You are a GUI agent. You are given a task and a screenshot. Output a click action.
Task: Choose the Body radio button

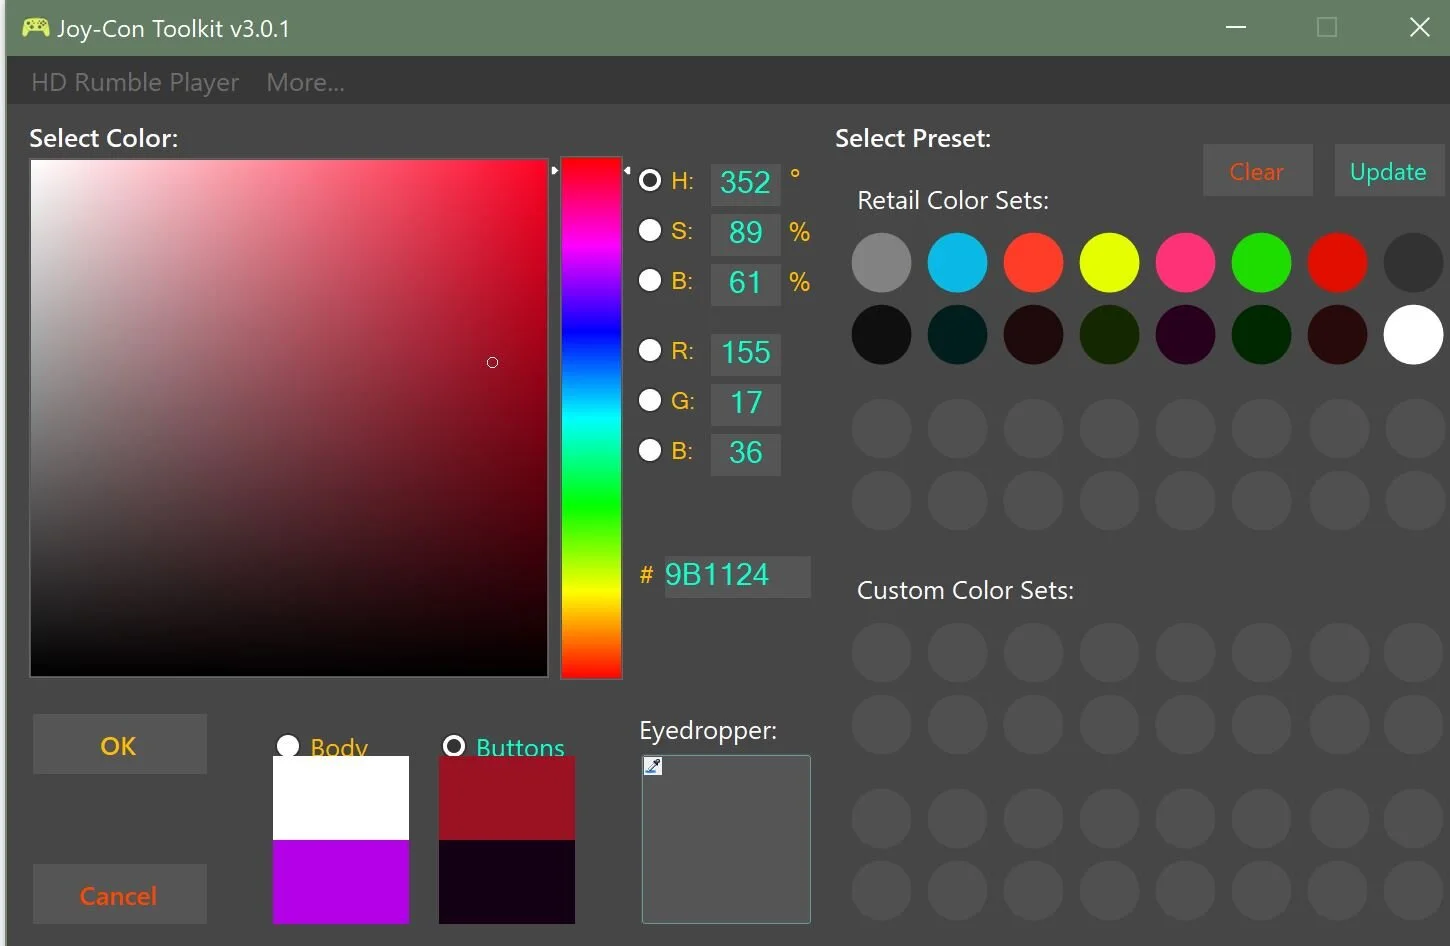click(x=288, y=746)
